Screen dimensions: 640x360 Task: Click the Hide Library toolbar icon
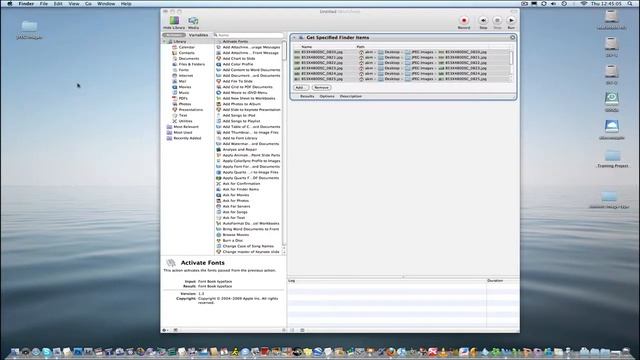pos(174,22)
